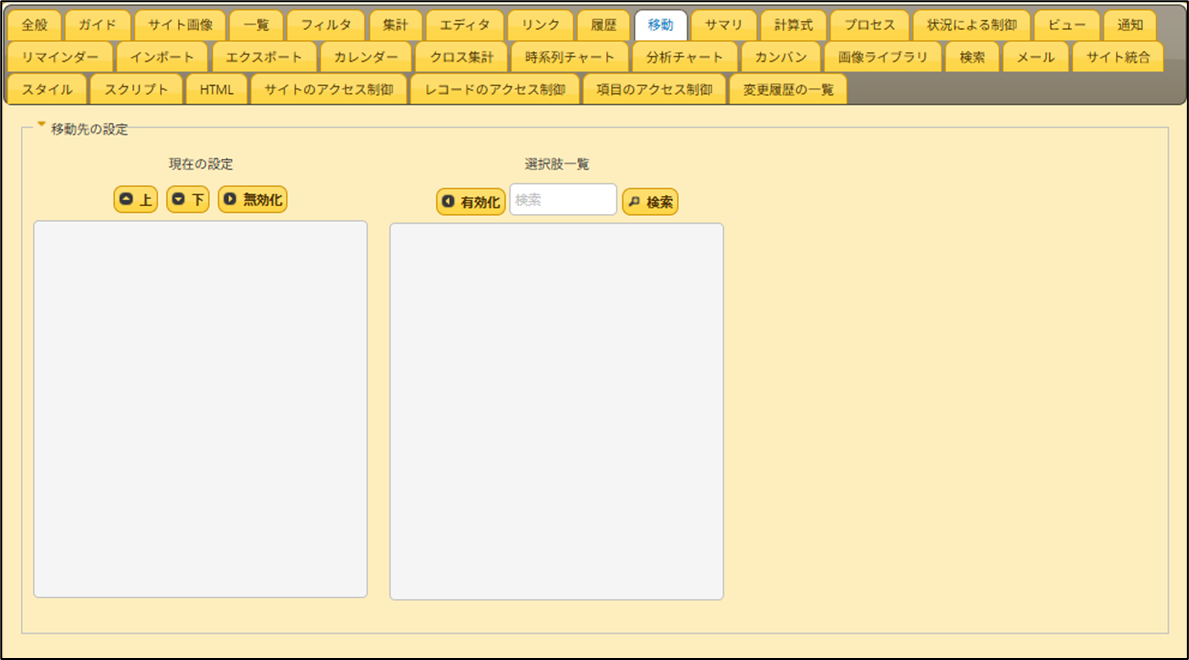Click the 有効化 (enable) button

470,202
